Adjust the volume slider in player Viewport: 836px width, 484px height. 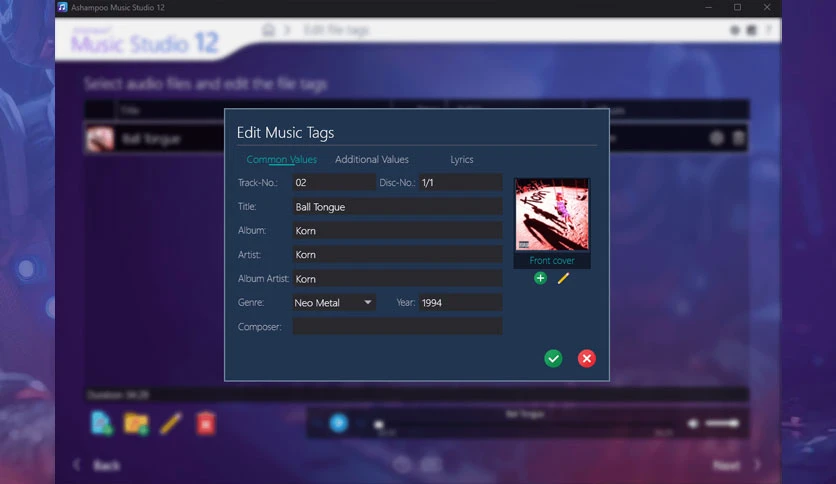coord(722,423)
